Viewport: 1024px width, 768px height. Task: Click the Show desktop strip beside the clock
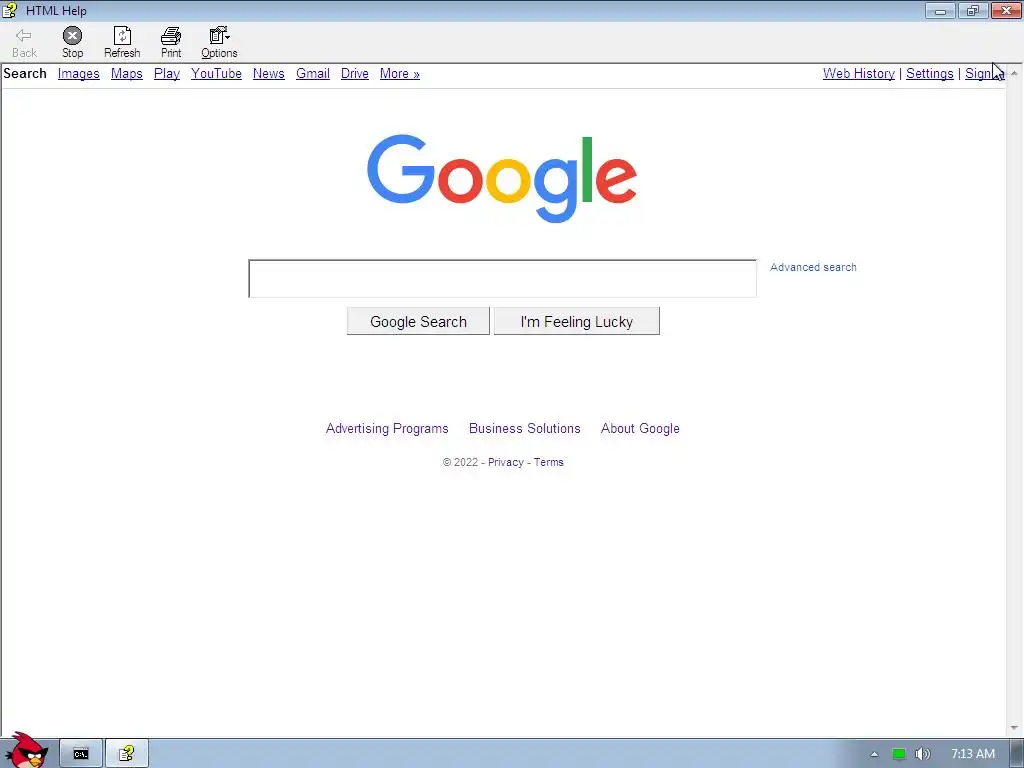1017,754
